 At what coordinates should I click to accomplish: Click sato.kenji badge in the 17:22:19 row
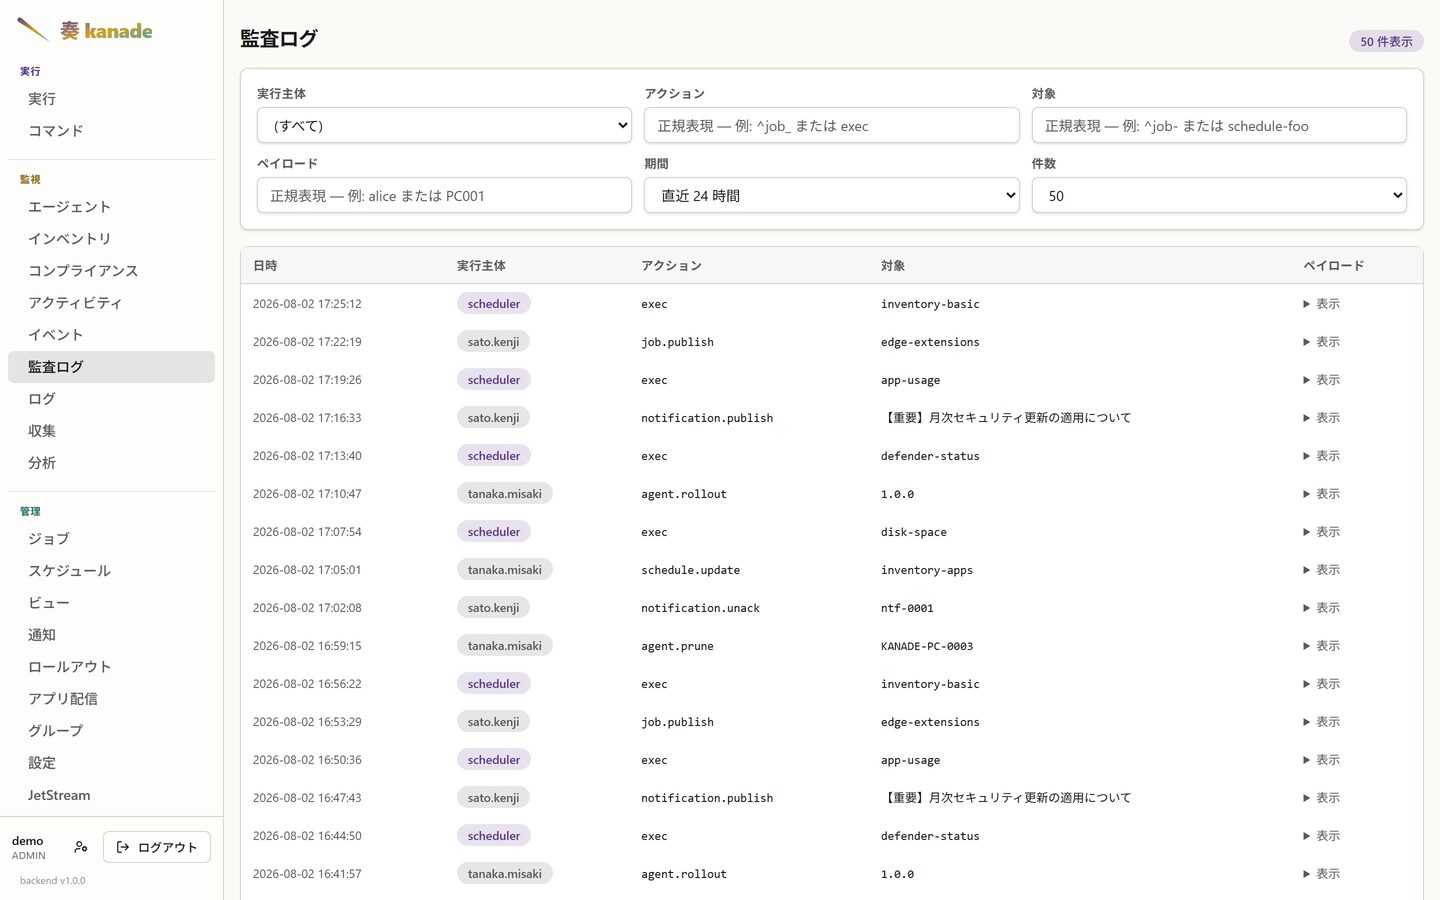[493, 342]
